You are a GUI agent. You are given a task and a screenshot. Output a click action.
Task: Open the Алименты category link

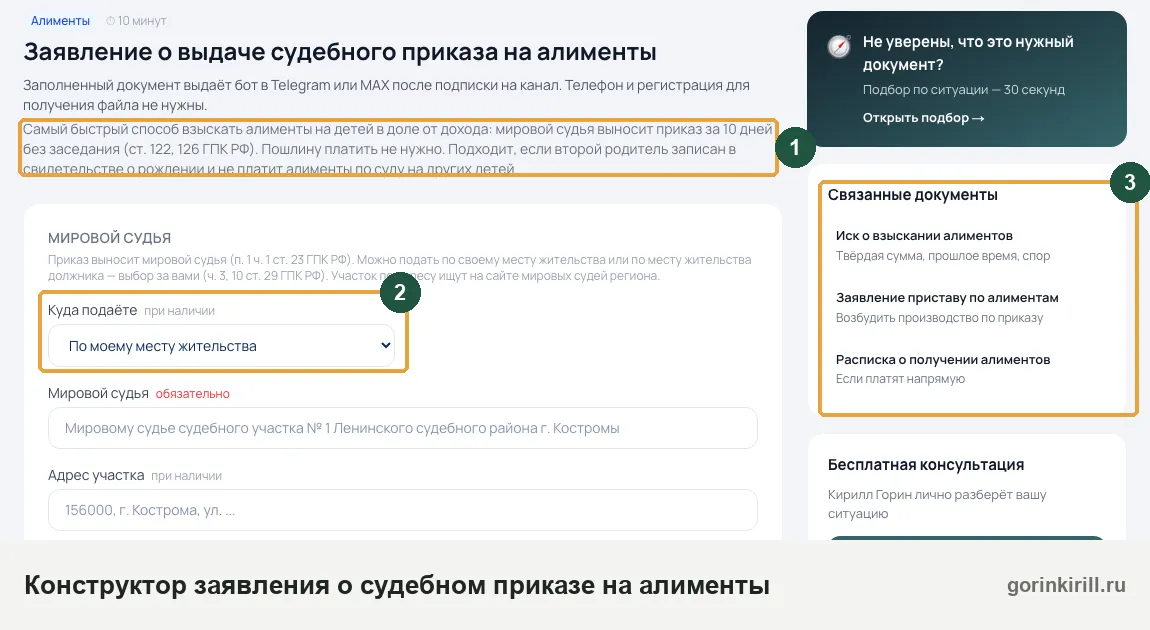[x=60, y=21]
